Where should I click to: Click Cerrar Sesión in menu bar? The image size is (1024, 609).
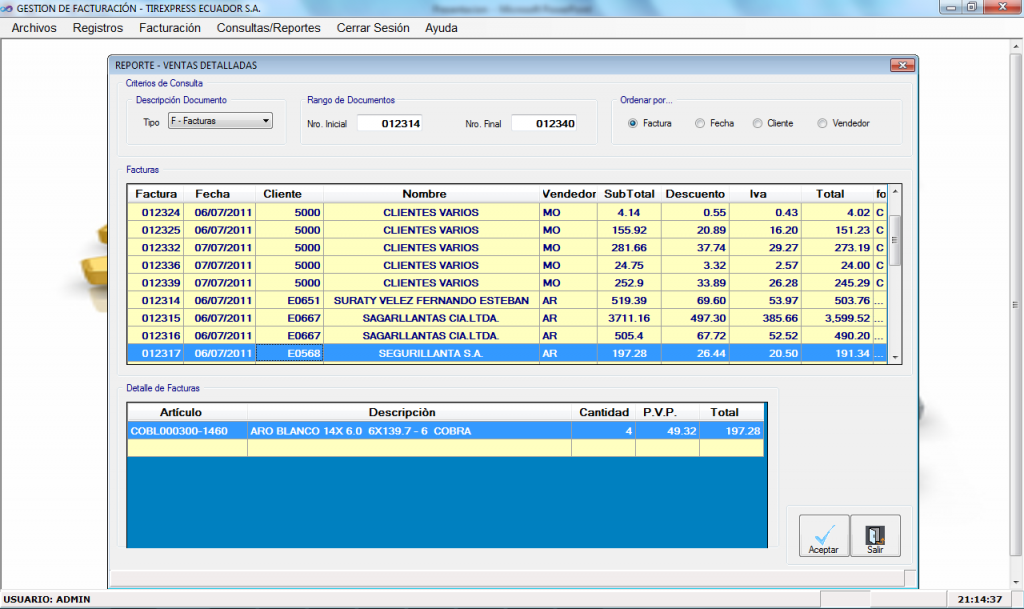click(372, 28)
